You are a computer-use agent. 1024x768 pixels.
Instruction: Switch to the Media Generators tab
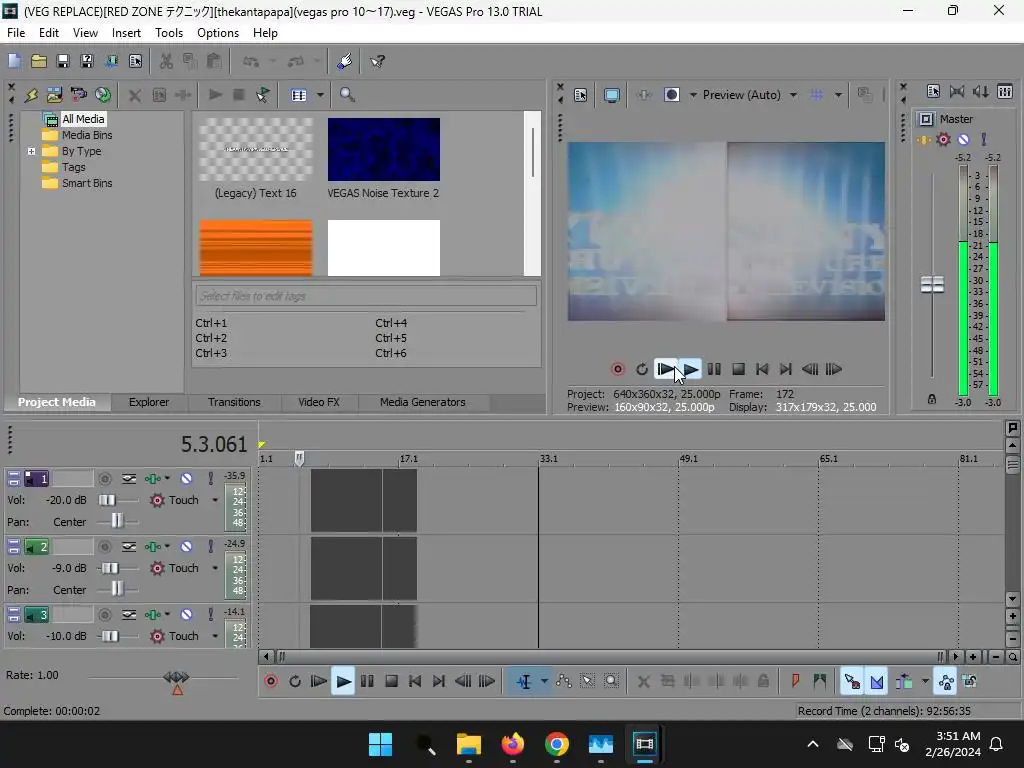click(x=423, y=402)
